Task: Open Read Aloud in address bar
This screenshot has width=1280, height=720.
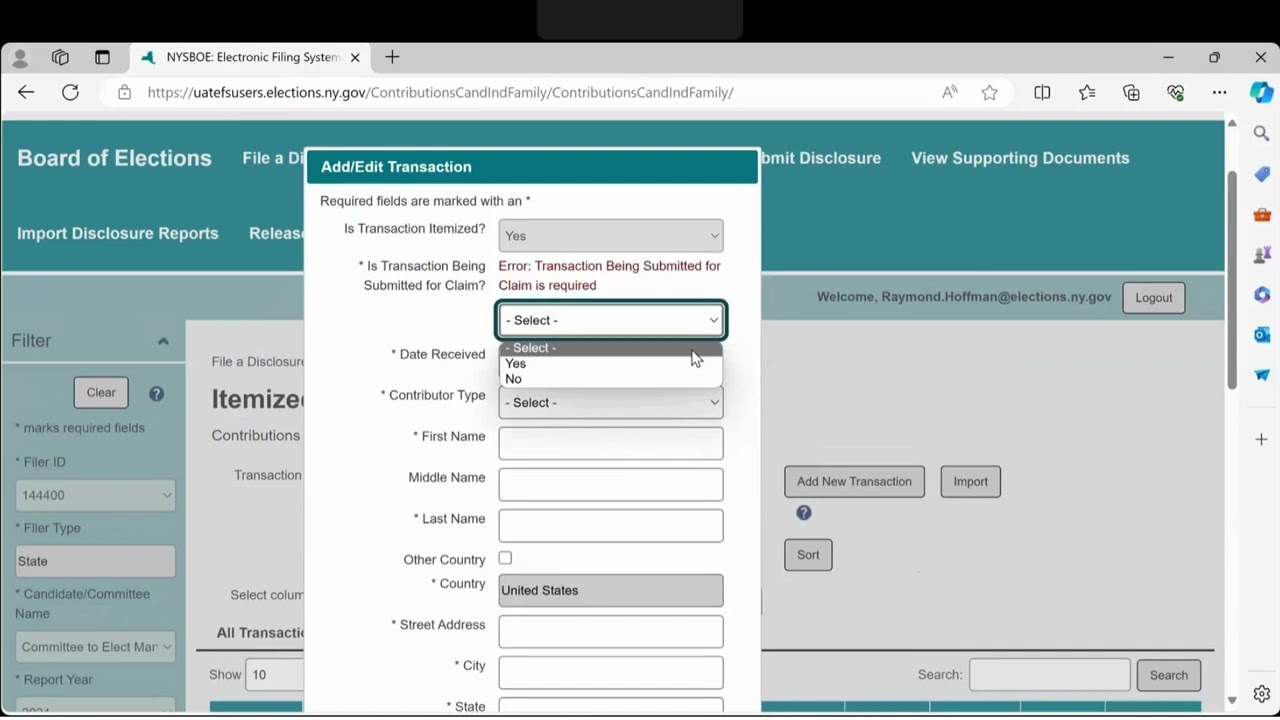Action: (x=949, y=92)
